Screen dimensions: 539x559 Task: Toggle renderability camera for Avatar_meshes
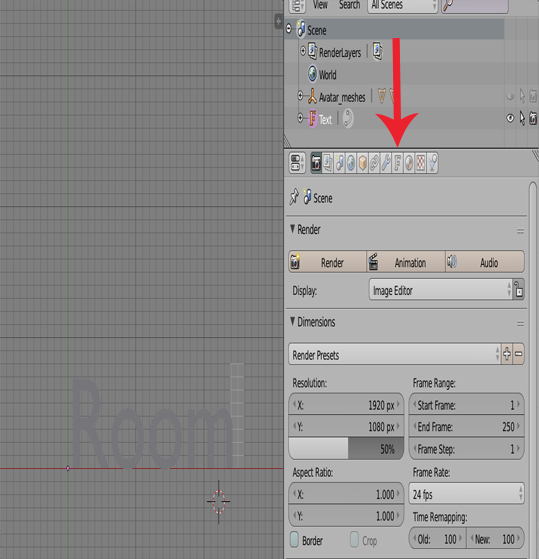[533, 96]
